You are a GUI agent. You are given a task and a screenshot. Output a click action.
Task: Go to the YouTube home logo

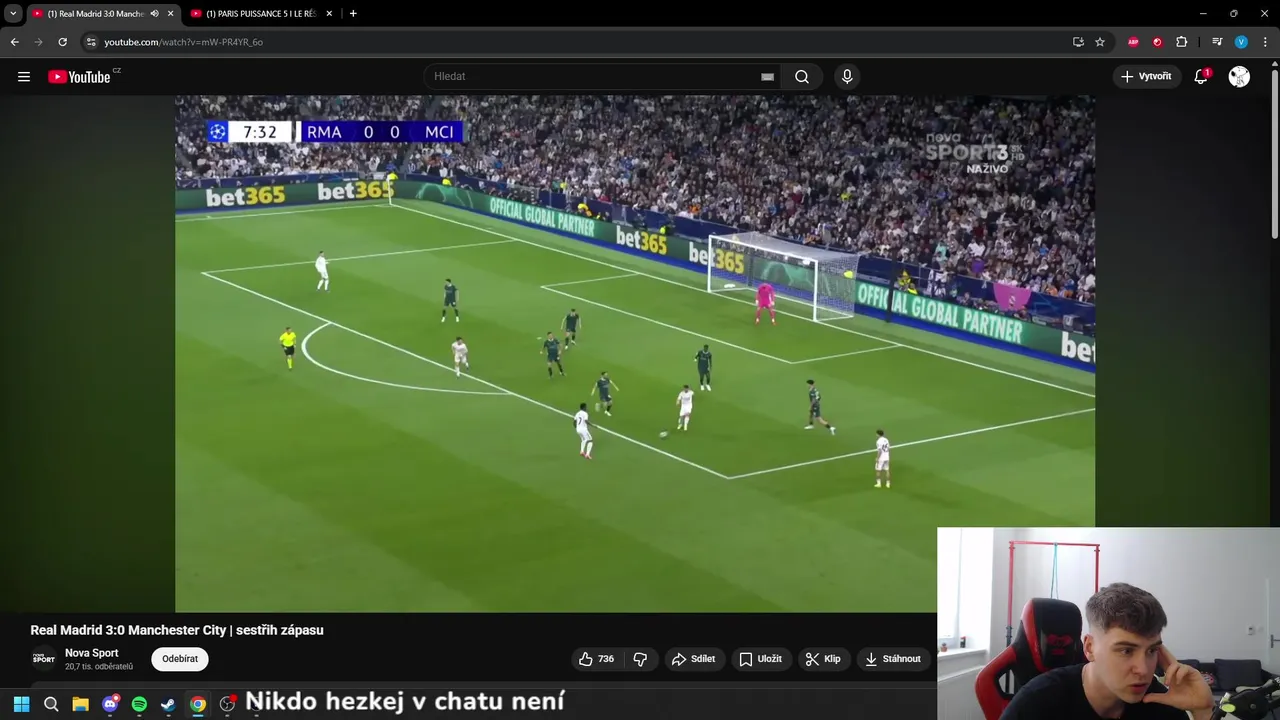[x=79, y=77]
